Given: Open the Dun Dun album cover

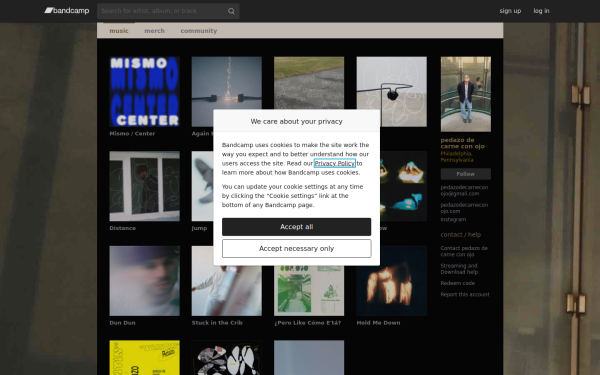Looking at the screenshot, I should 144,281.
